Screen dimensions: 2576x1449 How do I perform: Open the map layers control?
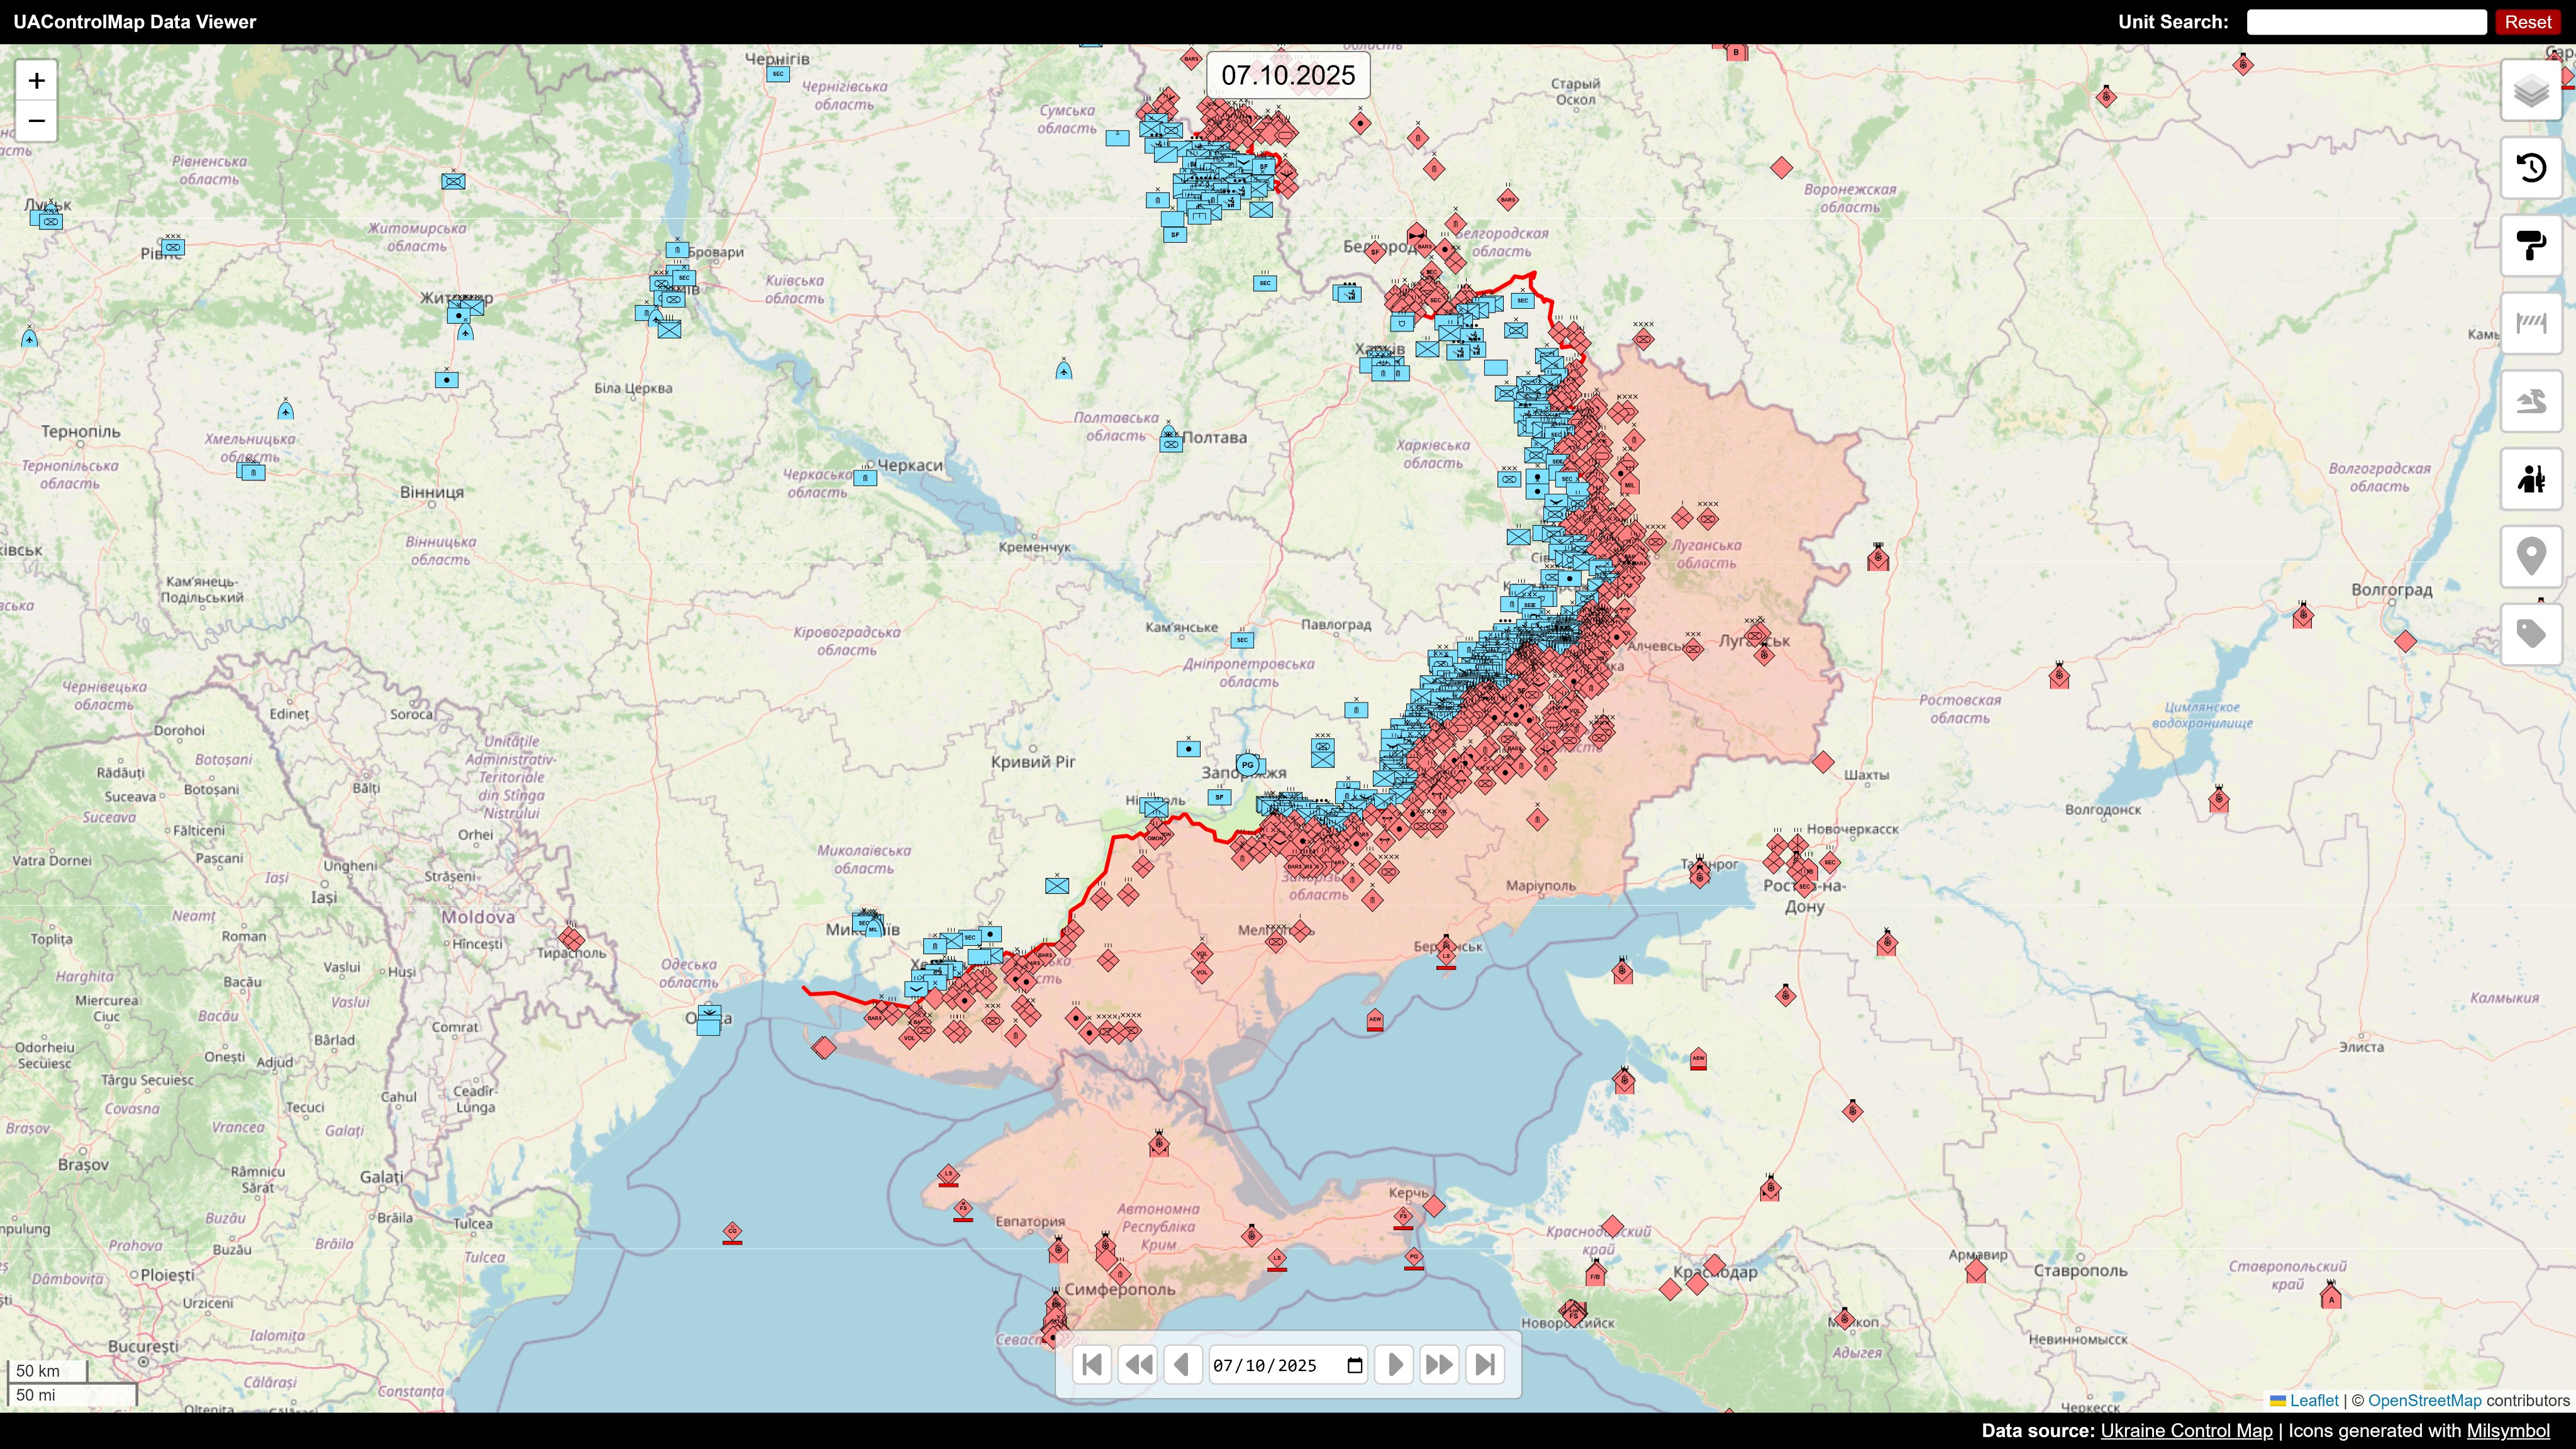pyautogui.click(x=2531, y=91)
